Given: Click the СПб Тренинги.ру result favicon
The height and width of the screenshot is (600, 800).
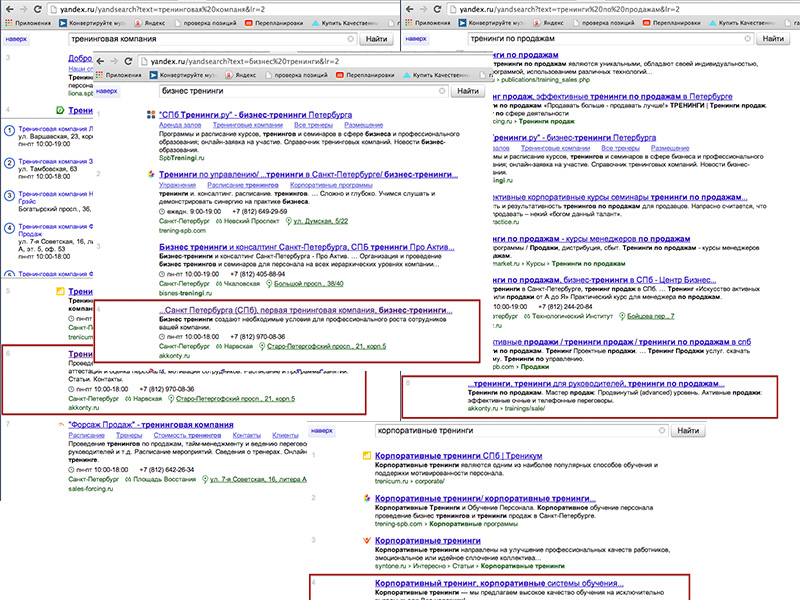Looking at the screenshot, I should (151, 115).
